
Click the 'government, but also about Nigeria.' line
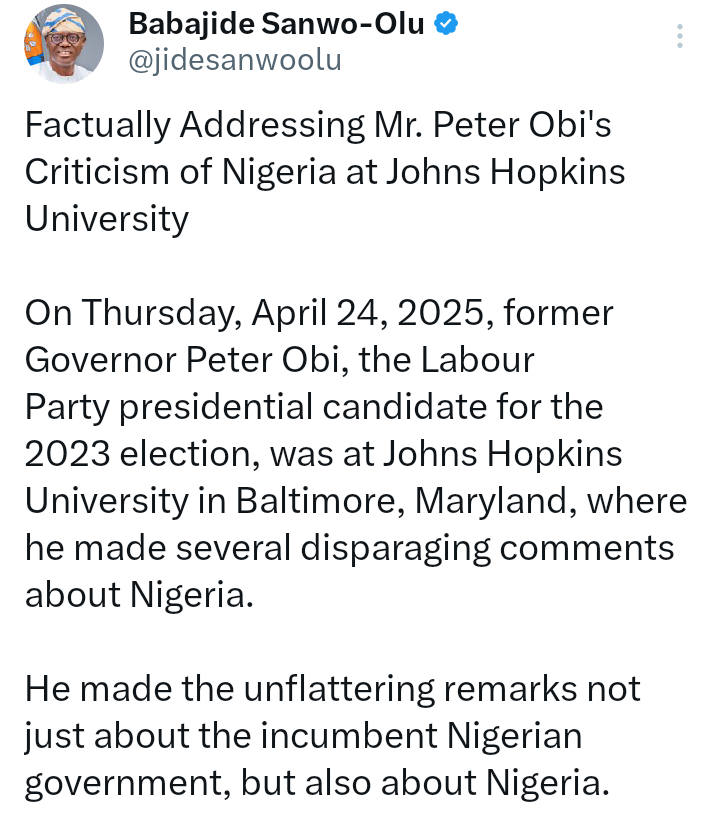pos(317,784)
